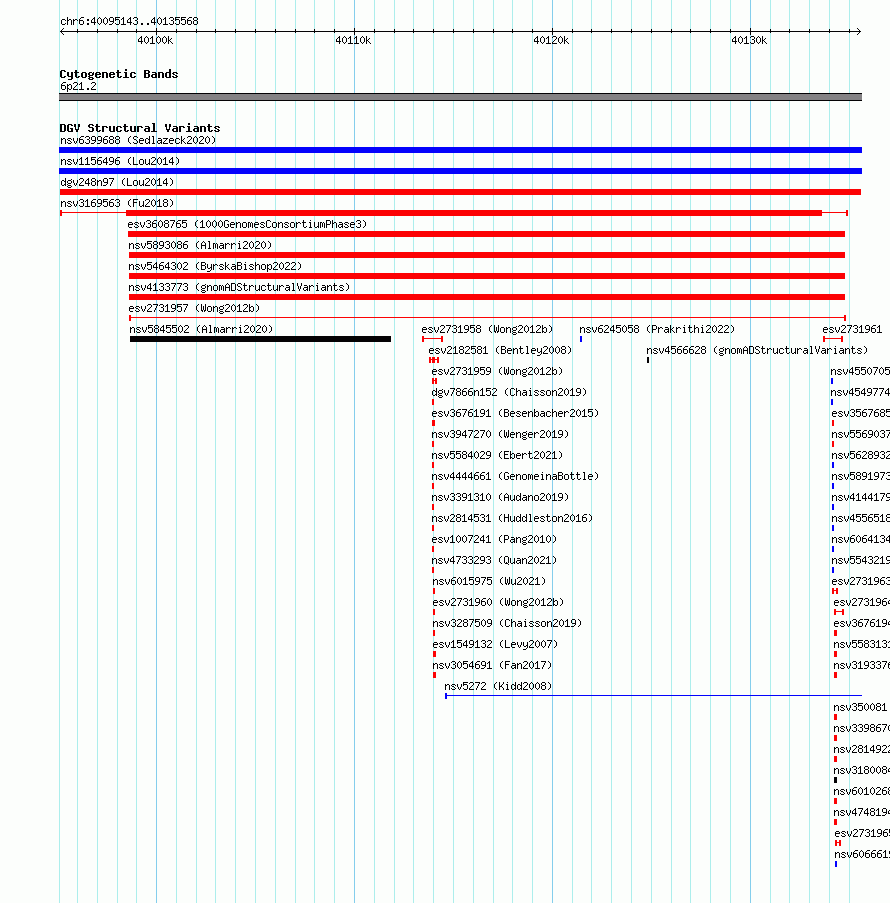Click the 40120k ruler label
This screenshot has height=903, width=890.
tap(551, 40)
